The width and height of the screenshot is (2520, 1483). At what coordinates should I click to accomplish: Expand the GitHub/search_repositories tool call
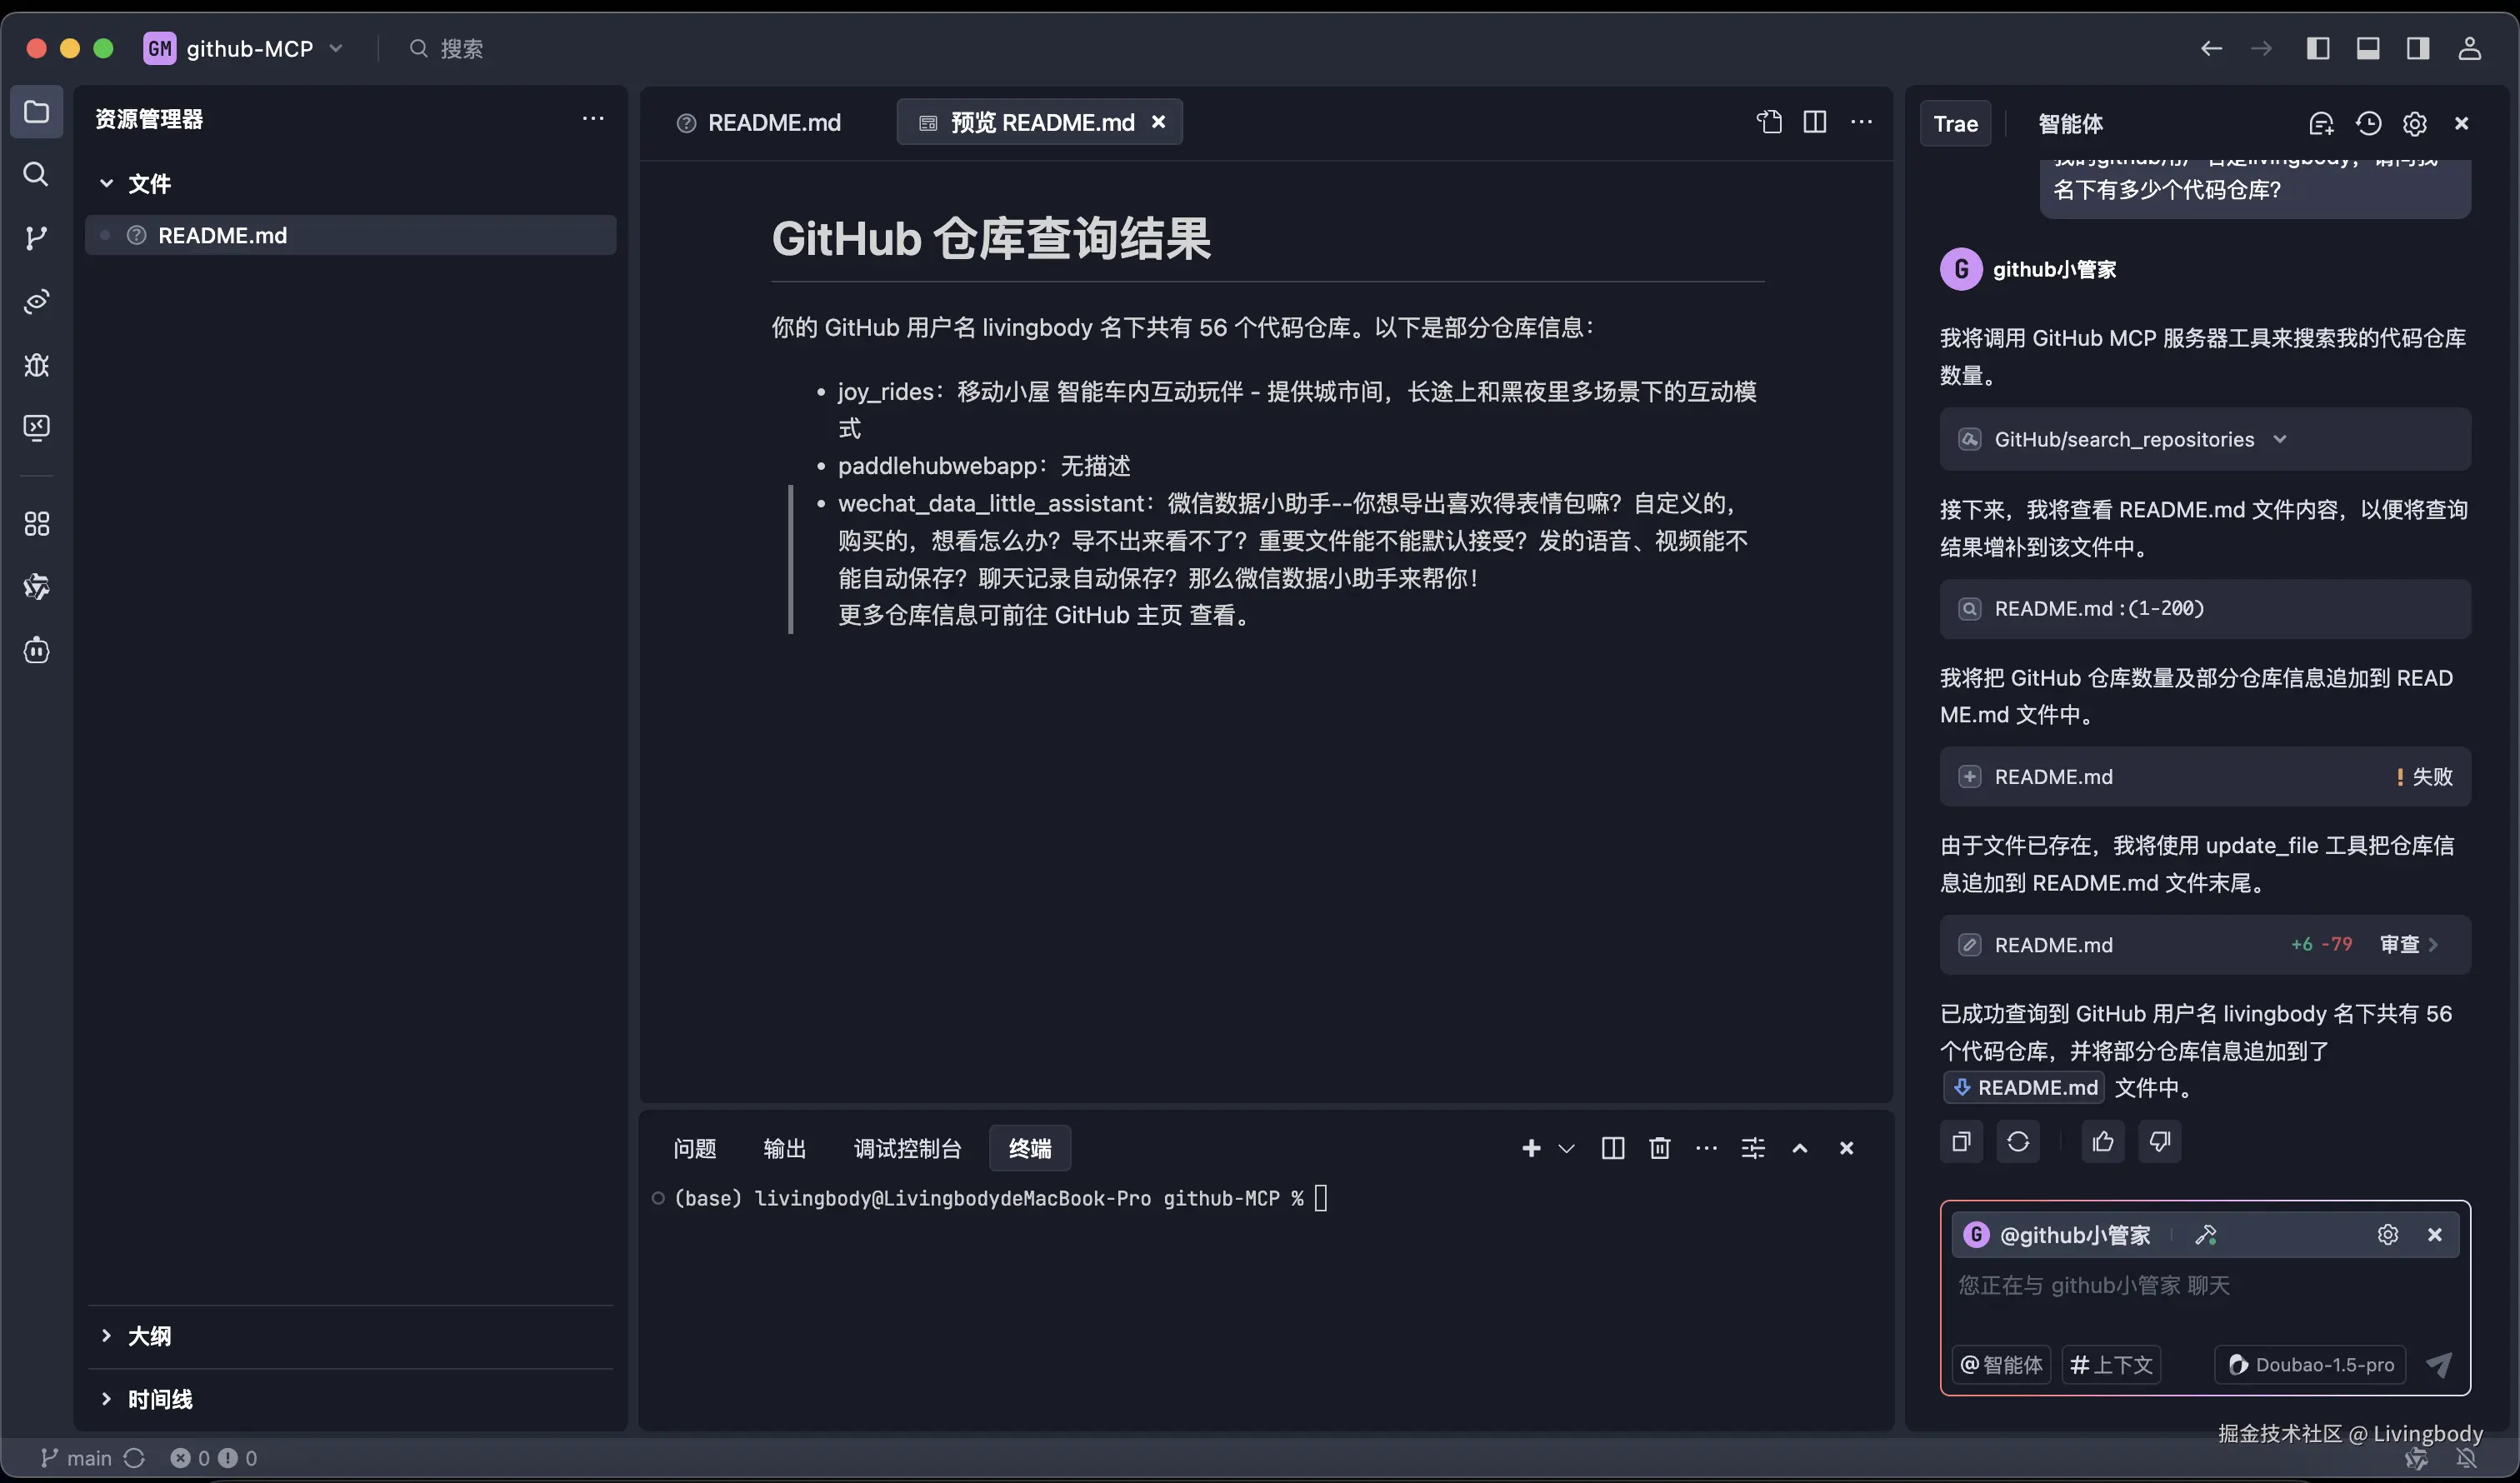[2281, 438]
